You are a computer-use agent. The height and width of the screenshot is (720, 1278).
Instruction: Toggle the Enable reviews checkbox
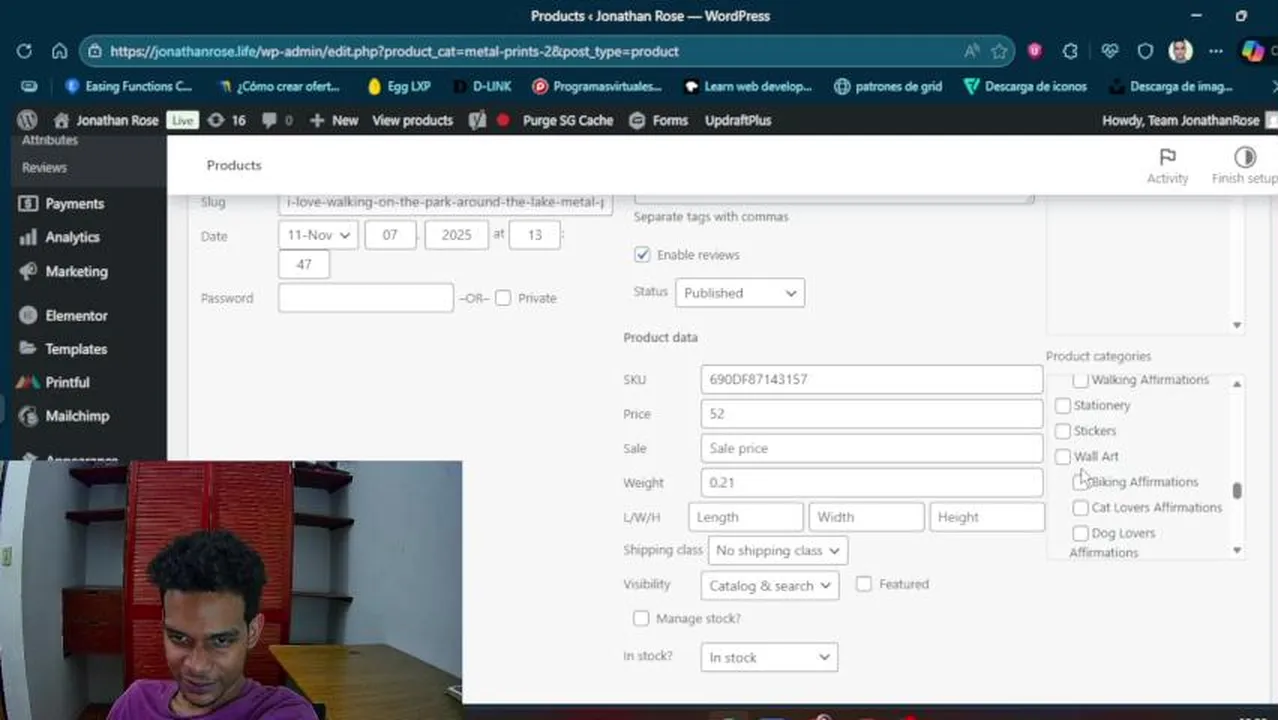[642, 255]
